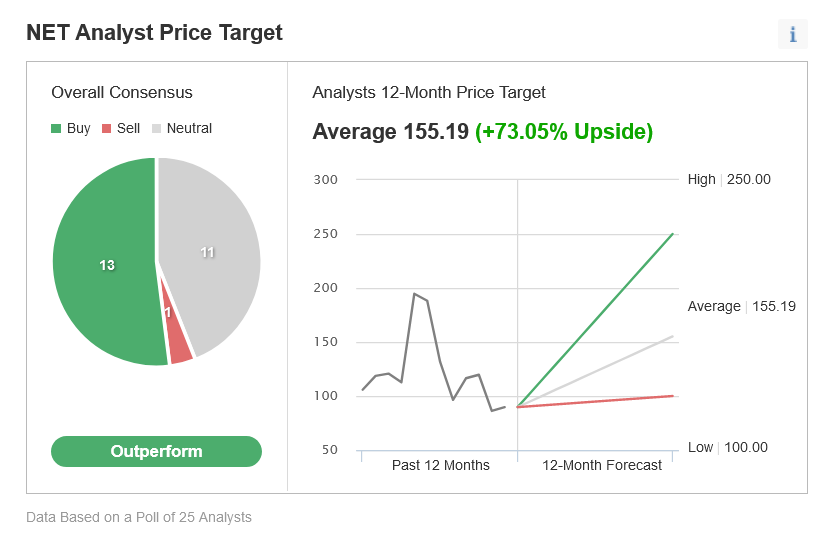
Task: Click the past 12 months price peak
Action: (x=415, y=294)
